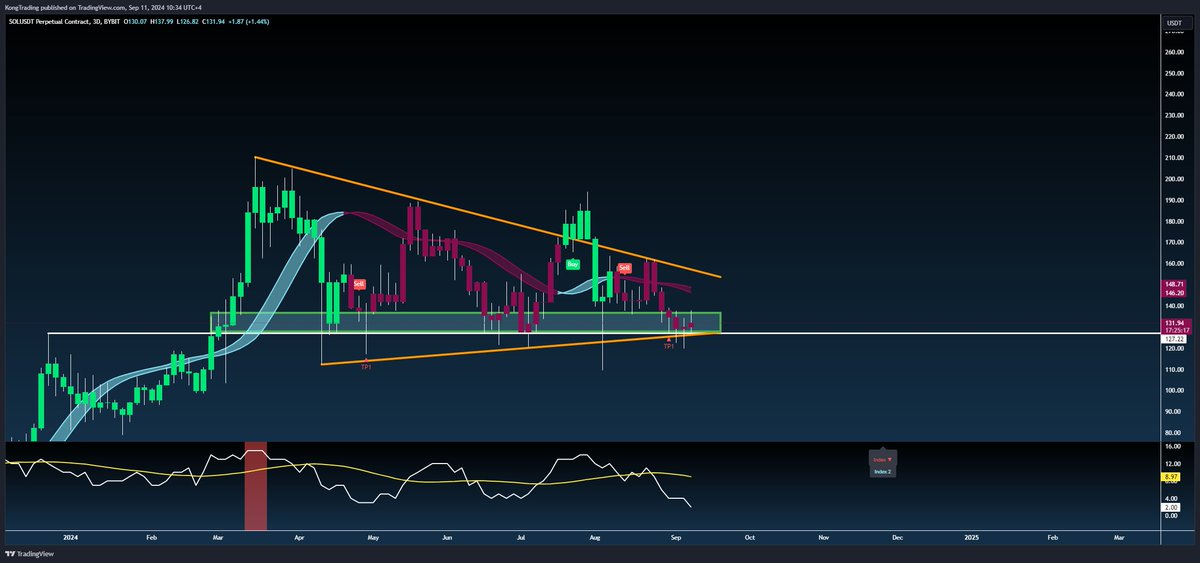
Task: Click the 17:25:17 bar countdown label
Action: 1174,331
